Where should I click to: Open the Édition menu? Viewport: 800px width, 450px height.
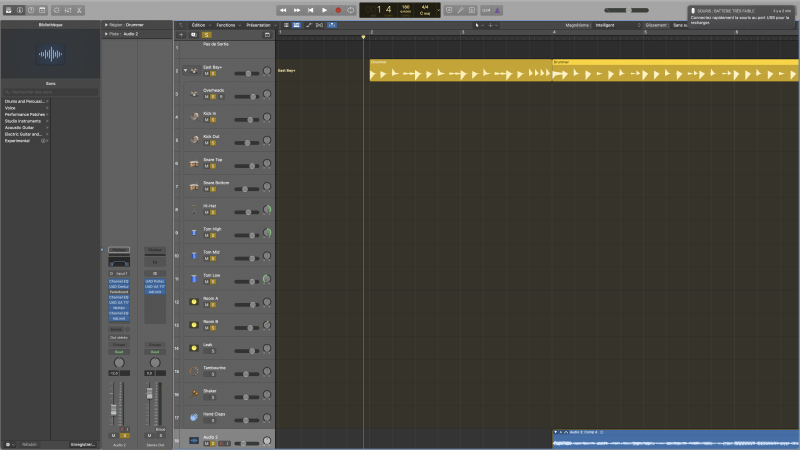[199, 24]
